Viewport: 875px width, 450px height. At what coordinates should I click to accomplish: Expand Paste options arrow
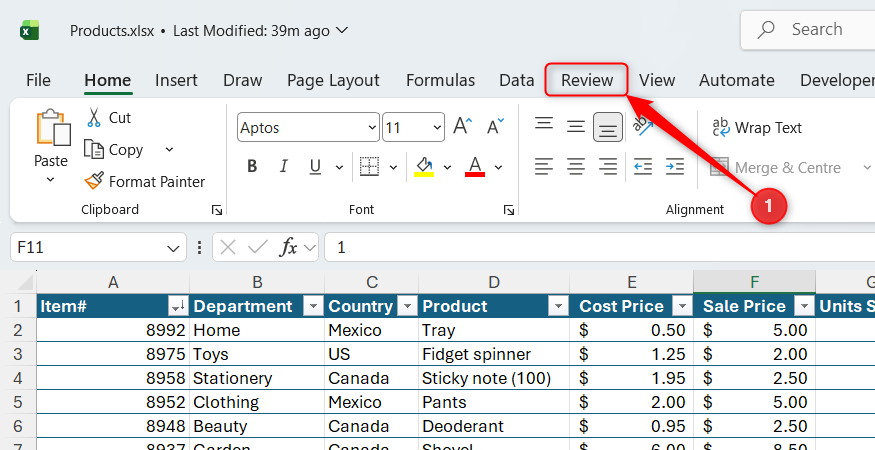click(50, 180)
